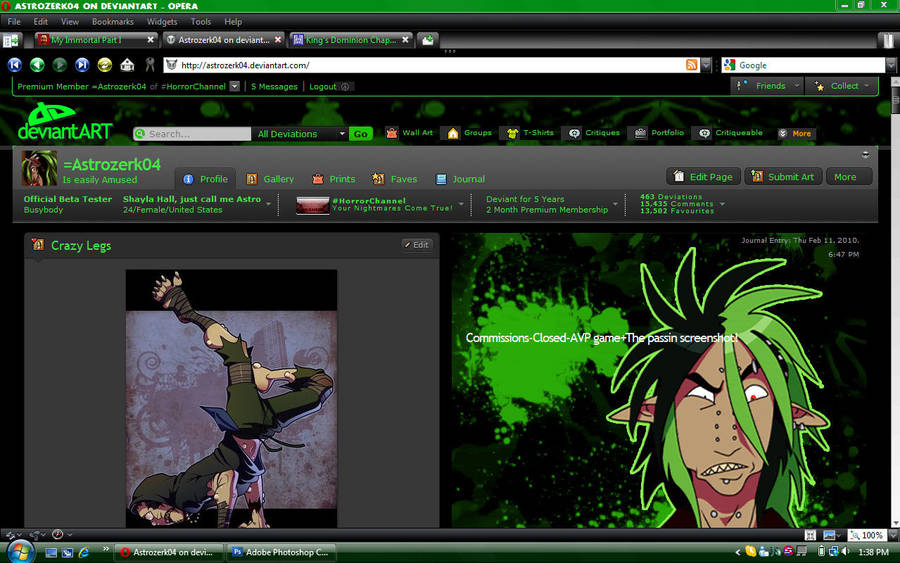Expand the premium membership details arrow
Viewport: 900px width, 563px height.
(x=615, y=204)
